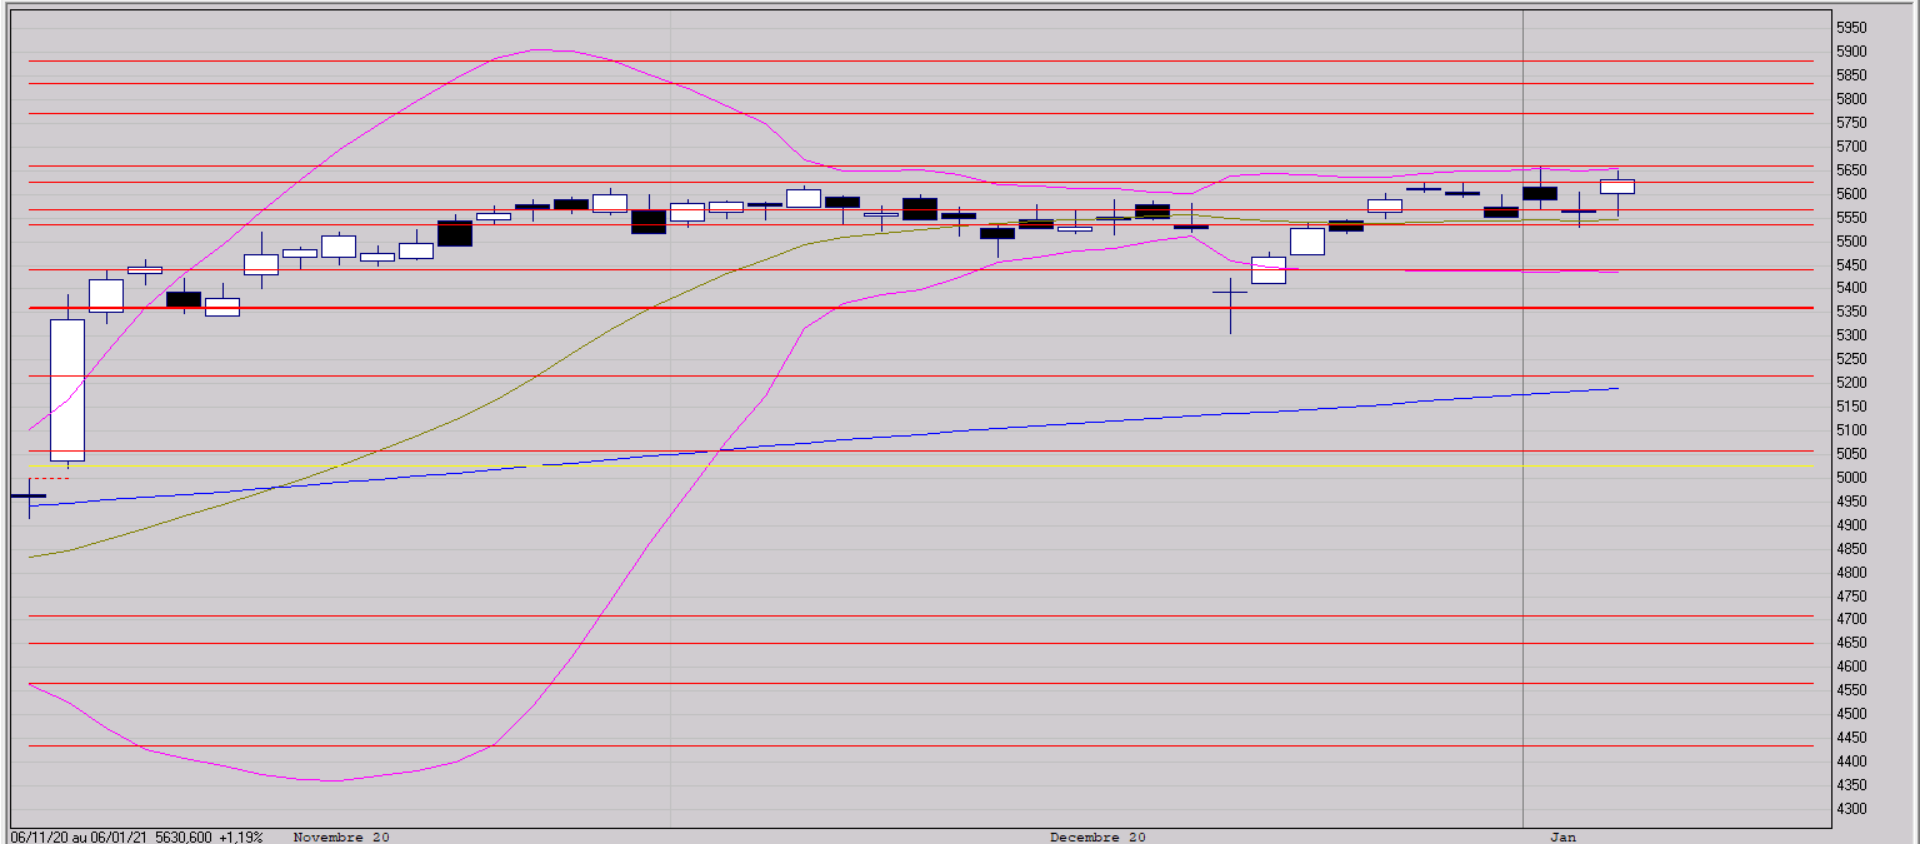Select the Jan time axis label
This screenshot has height=844, width=1920.
pyautogui.click(x=1563, y=837)
